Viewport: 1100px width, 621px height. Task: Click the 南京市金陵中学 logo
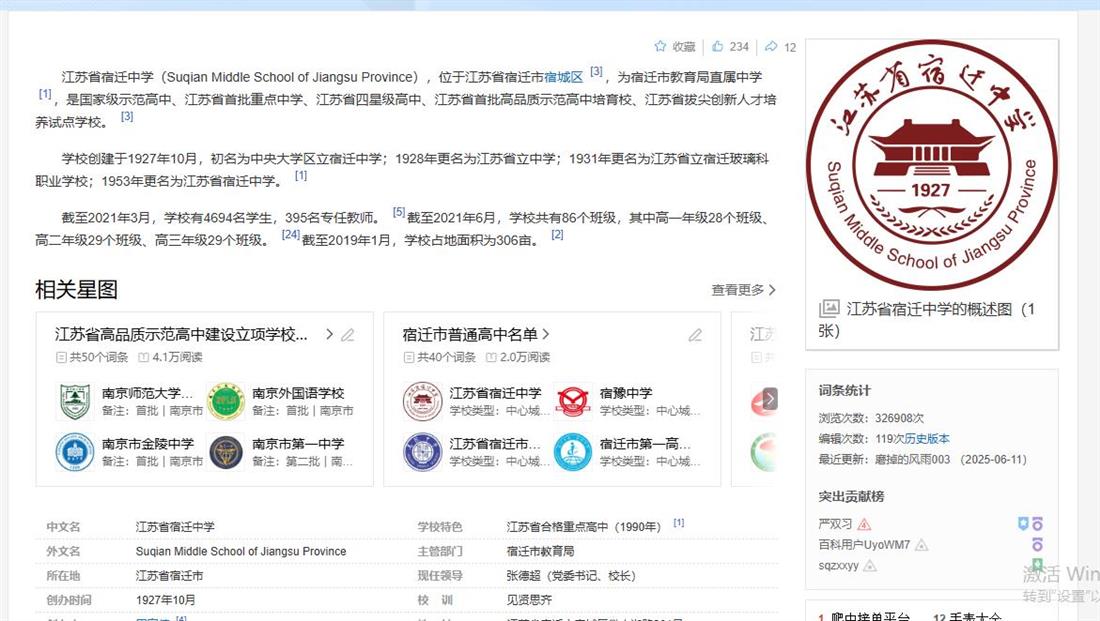(75, 452)
